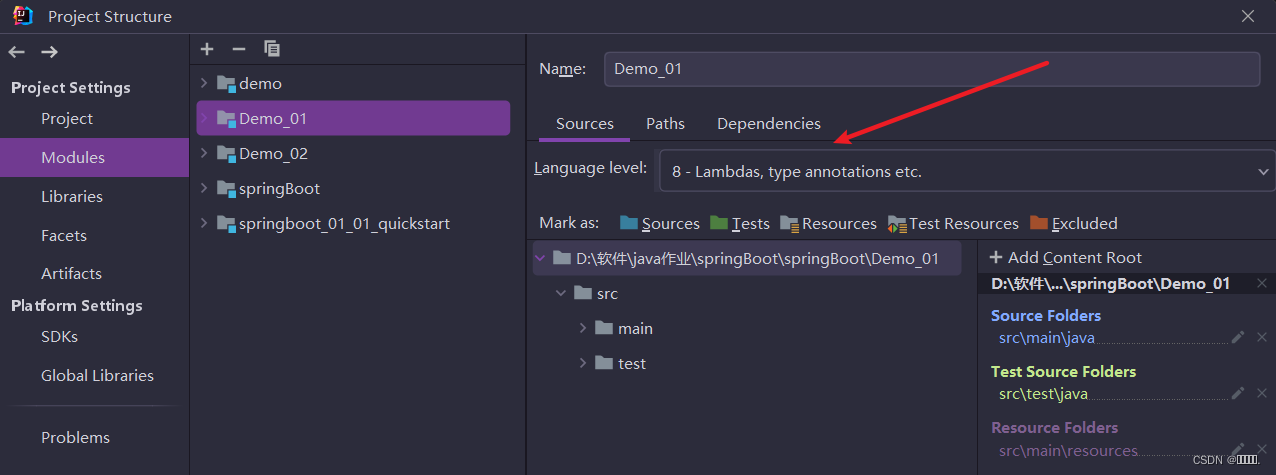Image resolution: width=1276 pixels, height=475 pixels.
Task: Mark as Excluded folder
Action: (1073, 224)
